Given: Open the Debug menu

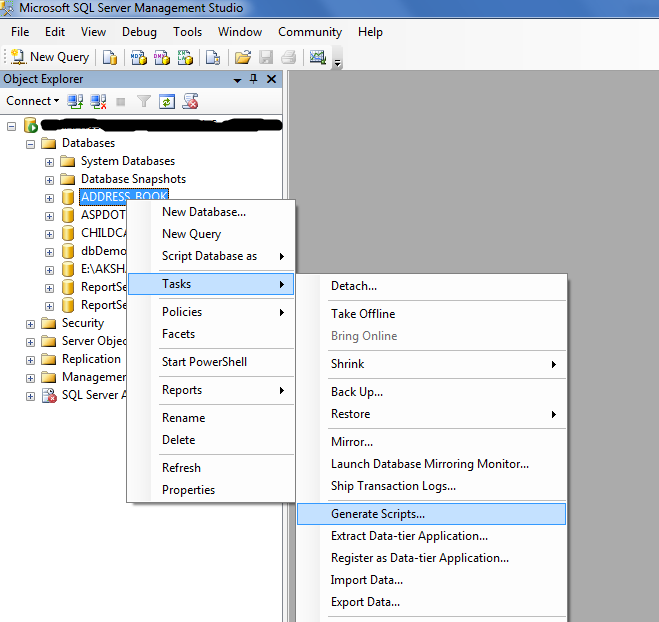Looking at the screenshot, I should [x=139, y=32].
